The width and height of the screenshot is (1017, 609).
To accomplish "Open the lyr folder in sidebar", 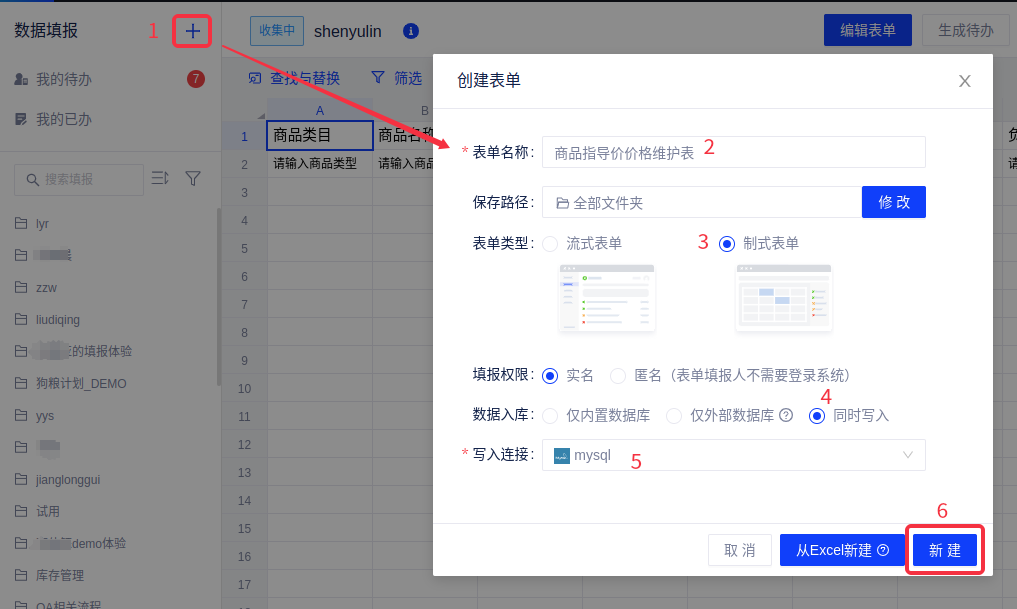I will [x=42, y=223].
